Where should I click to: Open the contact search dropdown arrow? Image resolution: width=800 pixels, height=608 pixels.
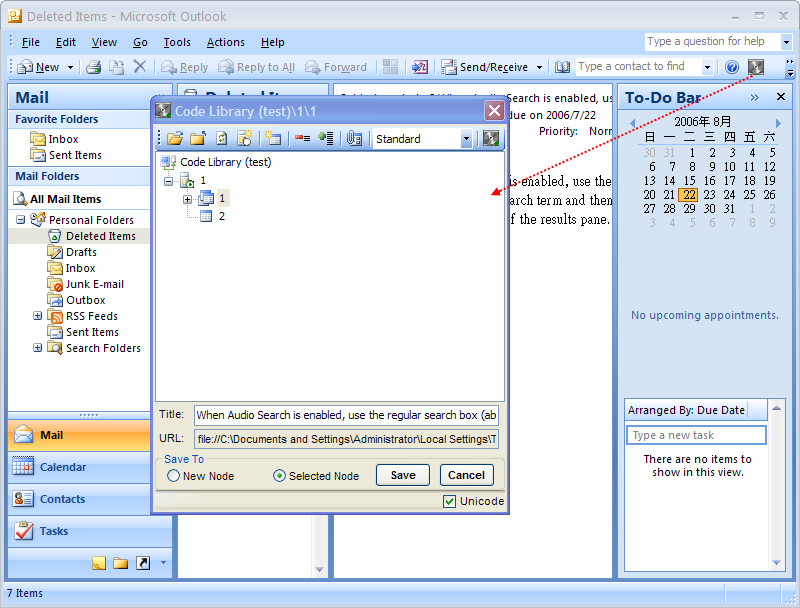(707, 67)
